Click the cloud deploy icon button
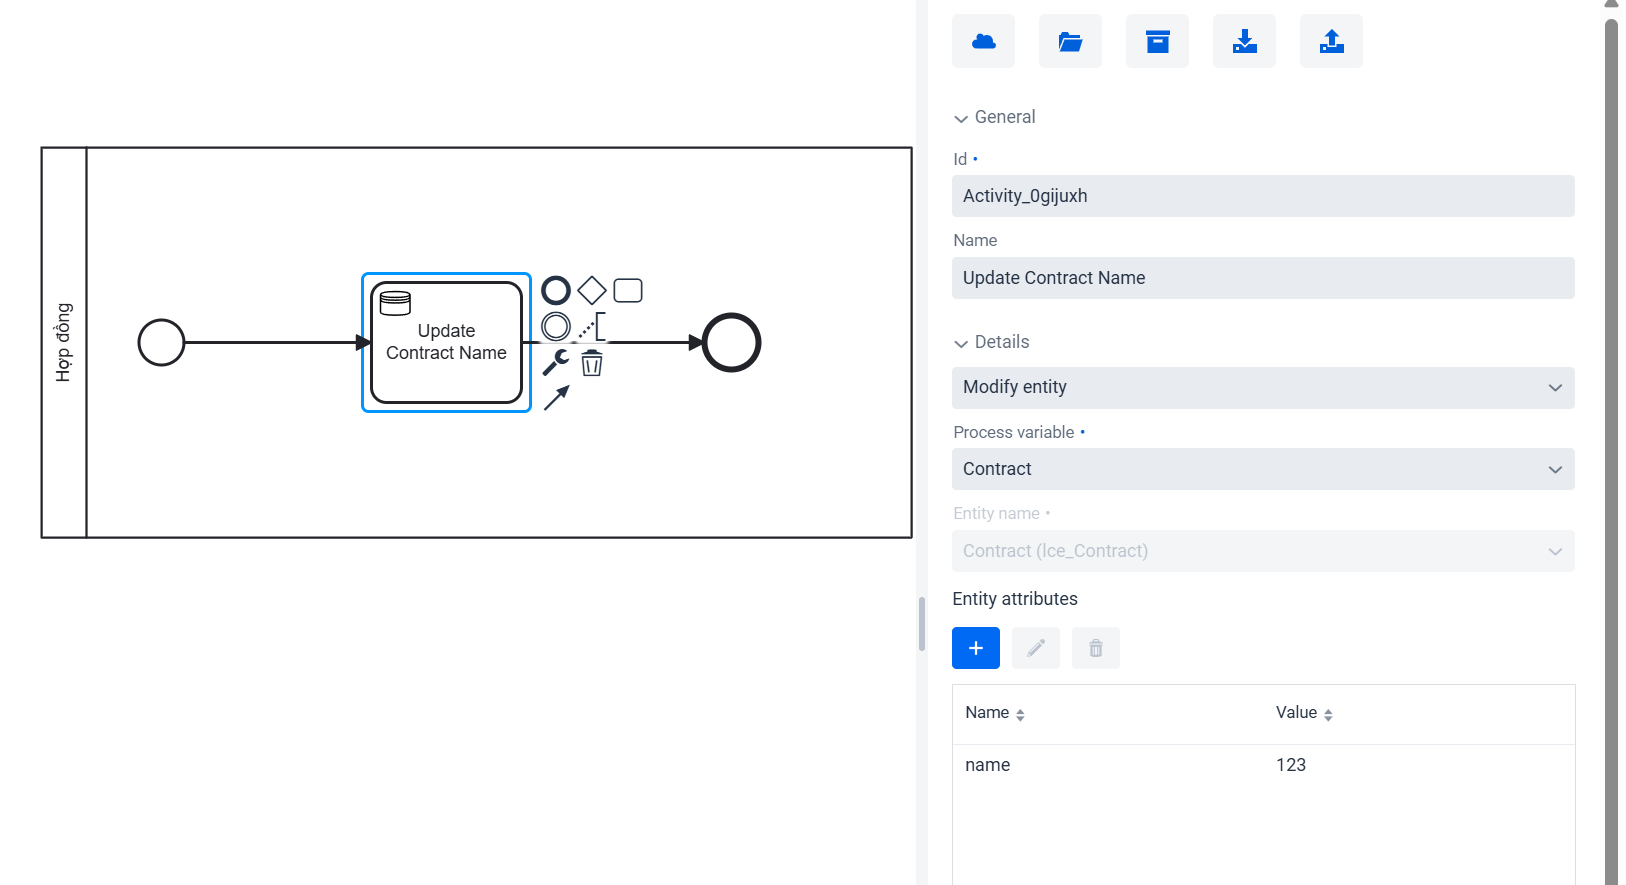The width and height of the screenshot is (1626, 885). click(983, 41)
